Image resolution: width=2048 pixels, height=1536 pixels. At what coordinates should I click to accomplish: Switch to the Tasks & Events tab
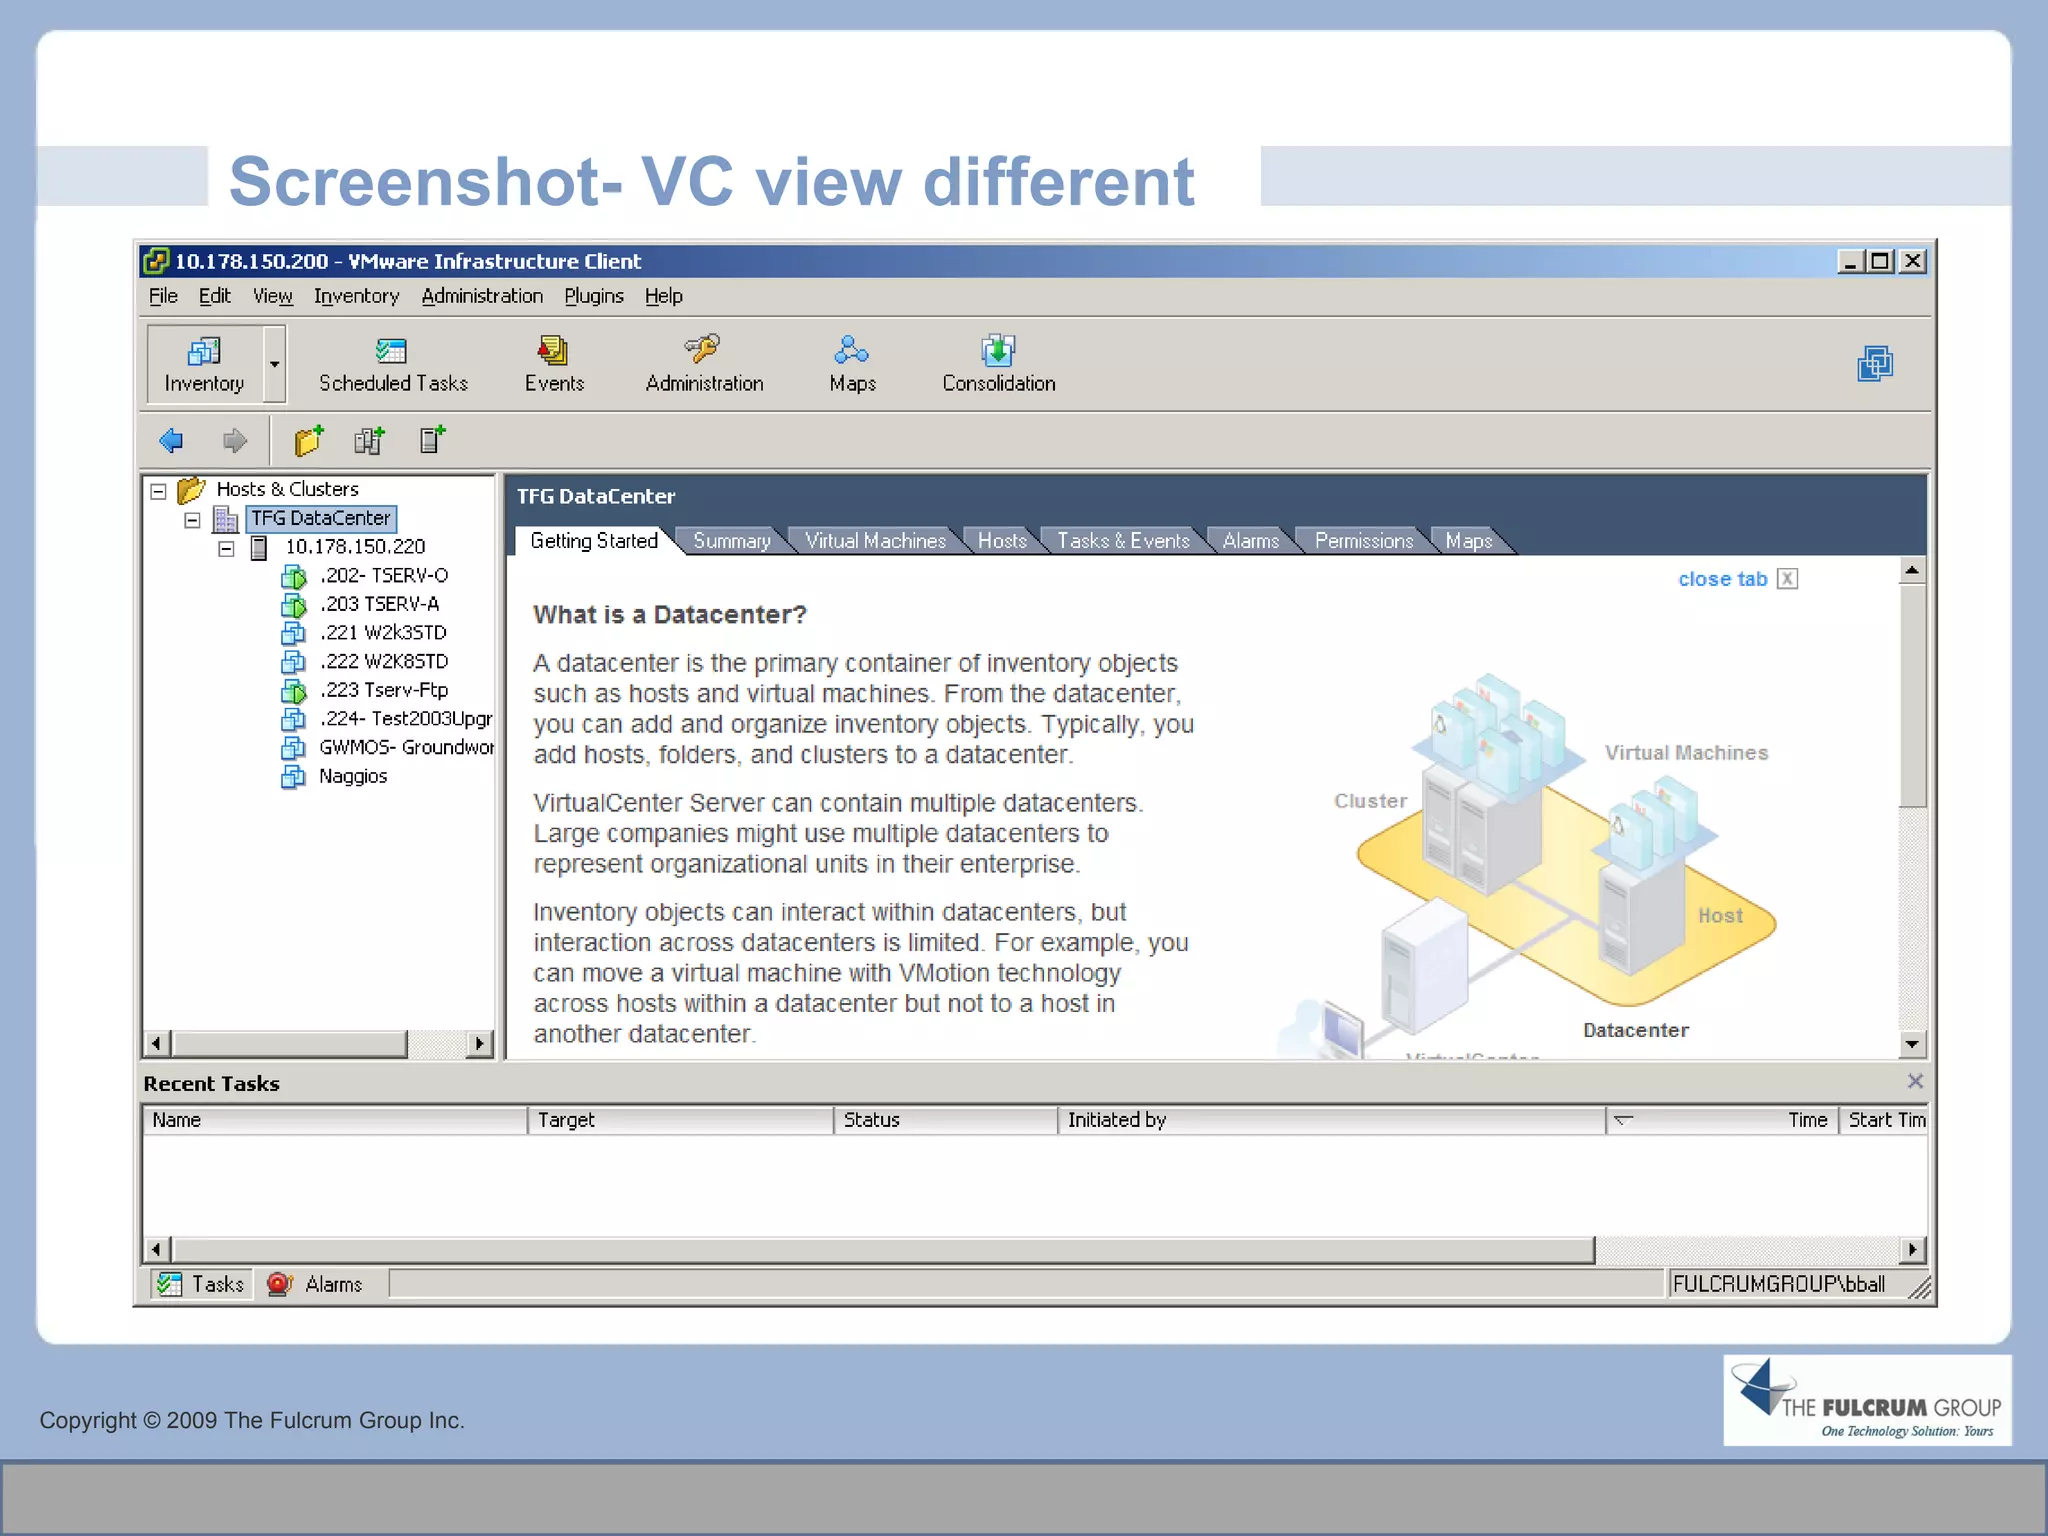[x=1123, y=541]
